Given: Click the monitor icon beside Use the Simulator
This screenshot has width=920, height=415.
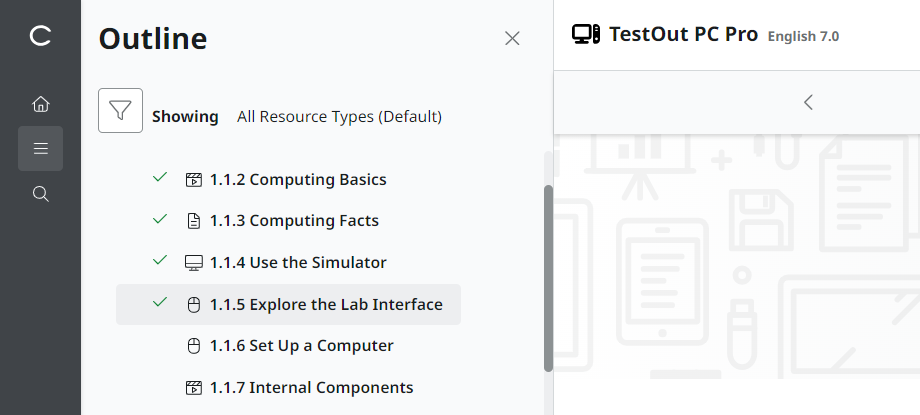Looking at the screenshot, I should (x=194, y=263).
